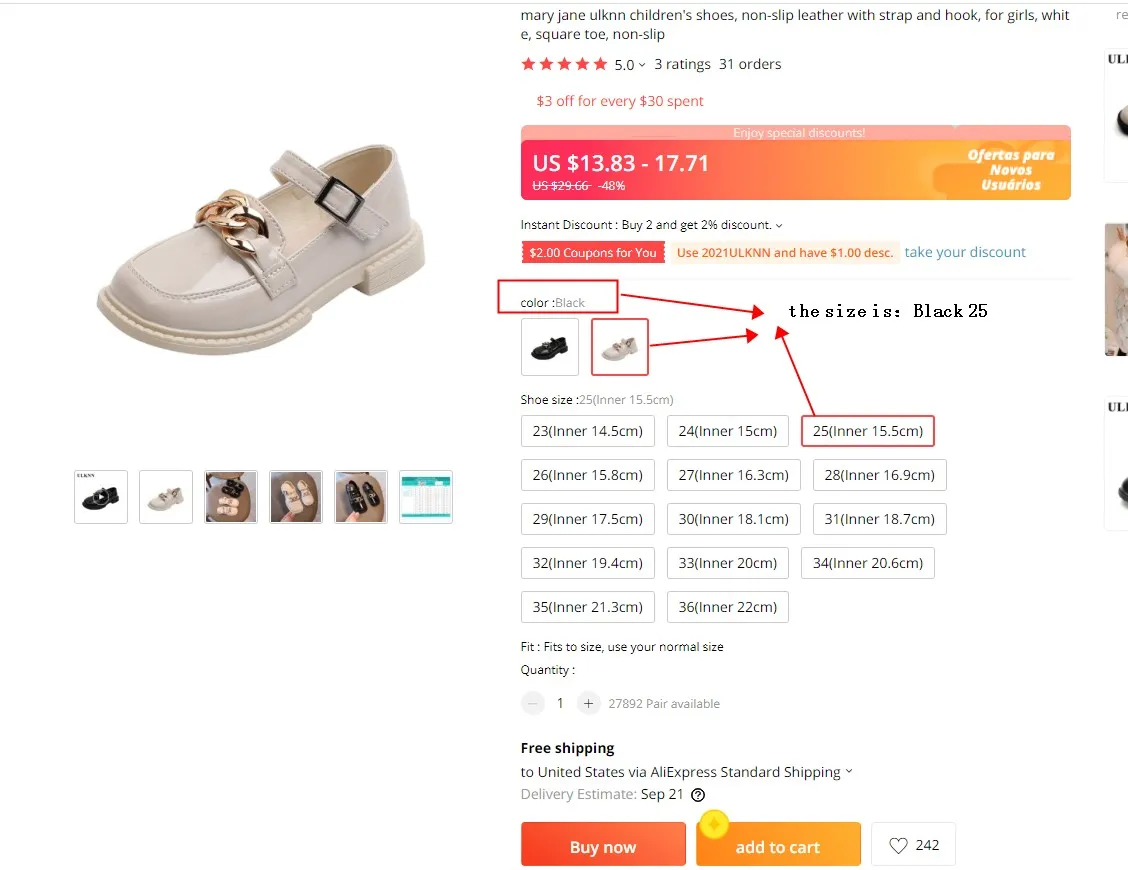Screen dimensions: 1128x870
Task: Select the beige color swatch
Action: point(620,347)
